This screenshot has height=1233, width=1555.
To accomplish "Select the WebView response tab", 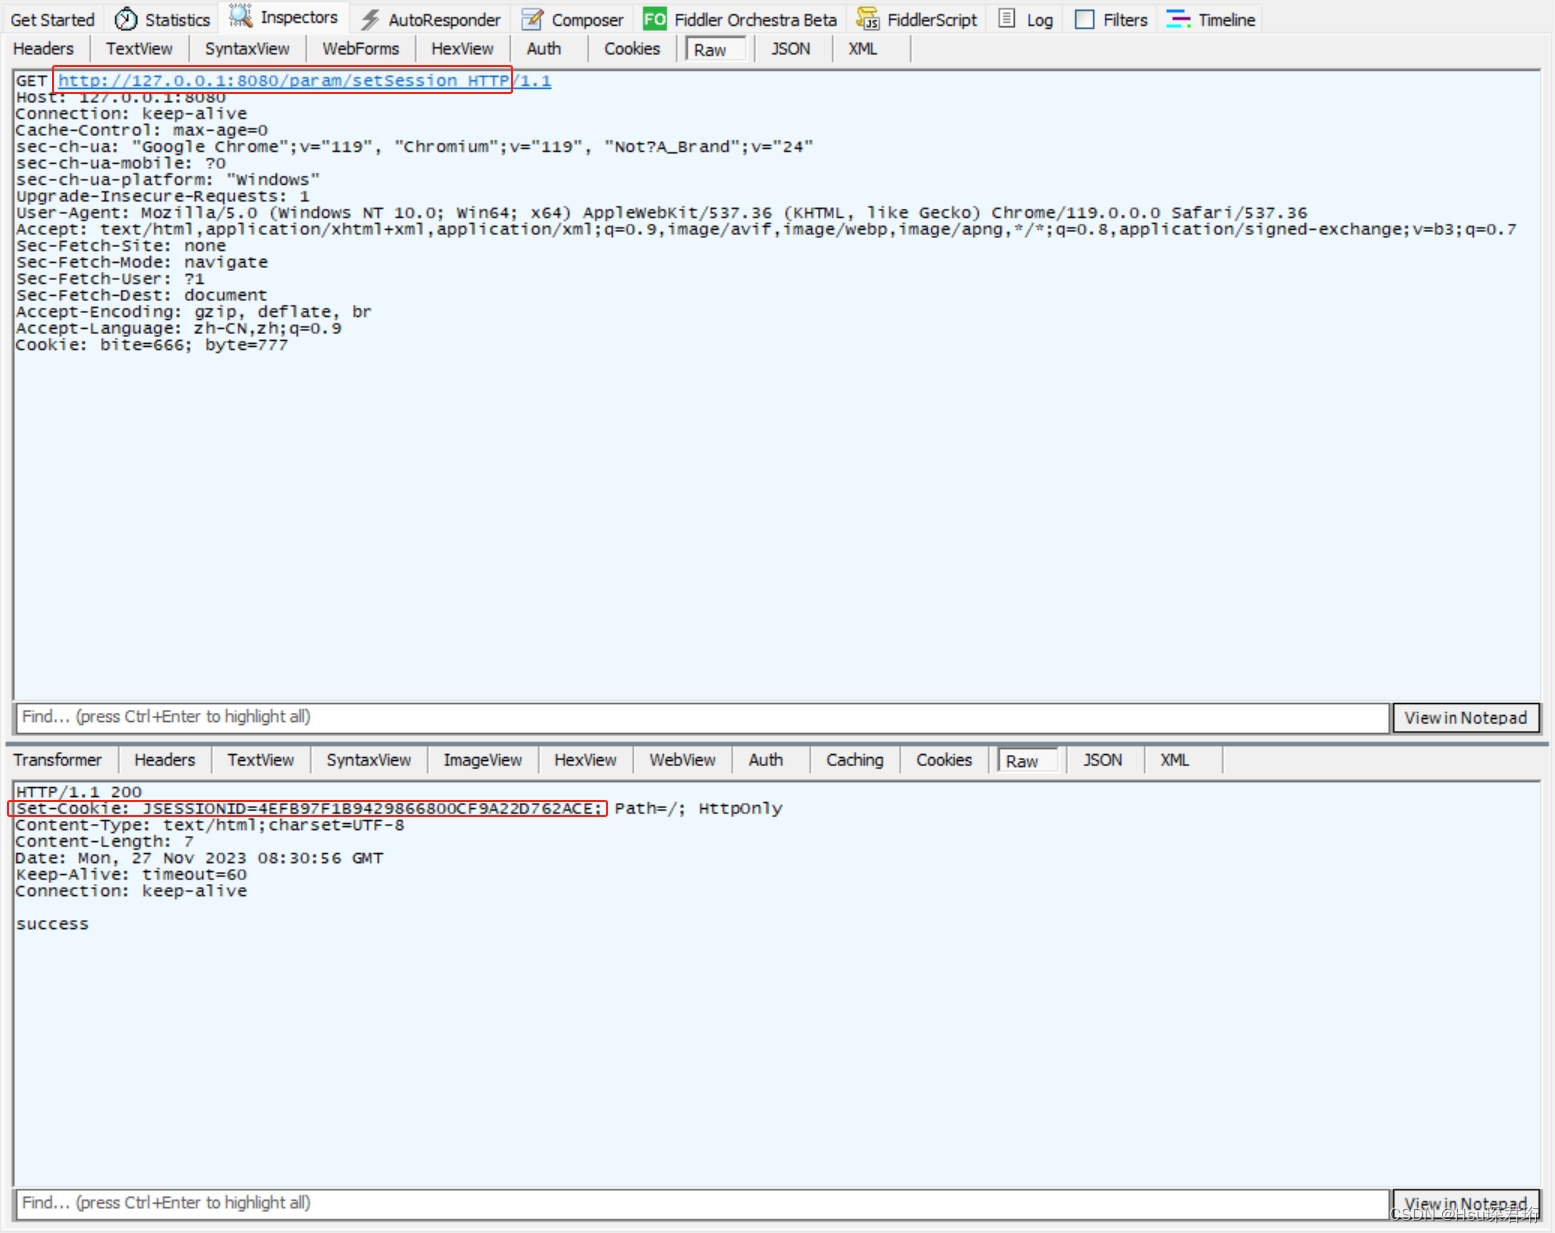I will [x=683, y=760].
